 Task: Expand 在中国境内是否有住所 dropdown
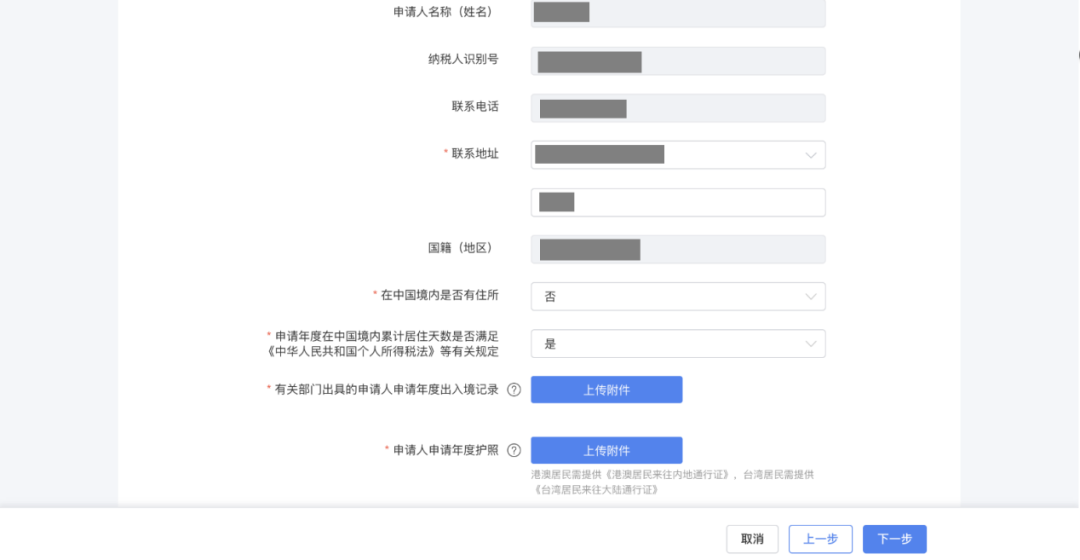click(677, 297)
